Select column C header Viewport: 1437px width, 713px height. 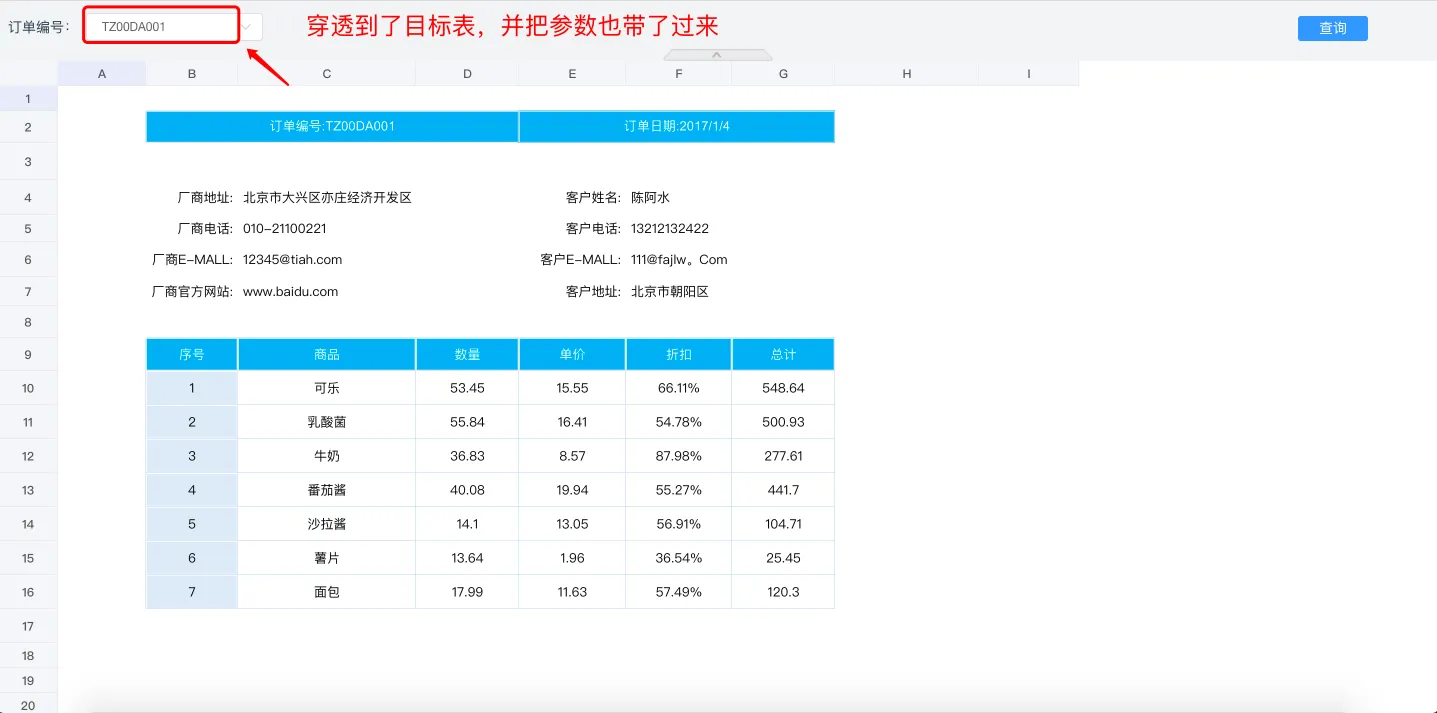pos(327,74)
